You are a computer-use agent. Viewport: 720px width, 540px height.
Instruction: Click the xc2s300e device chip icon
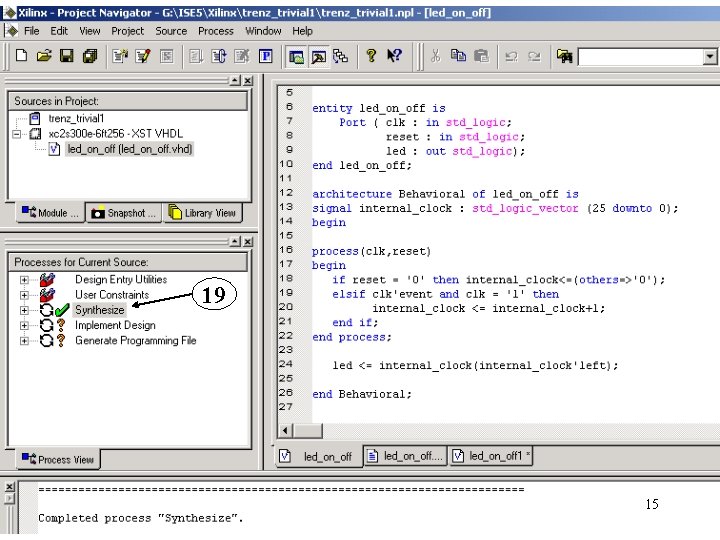pyautogui.click(x=35, y=134)
